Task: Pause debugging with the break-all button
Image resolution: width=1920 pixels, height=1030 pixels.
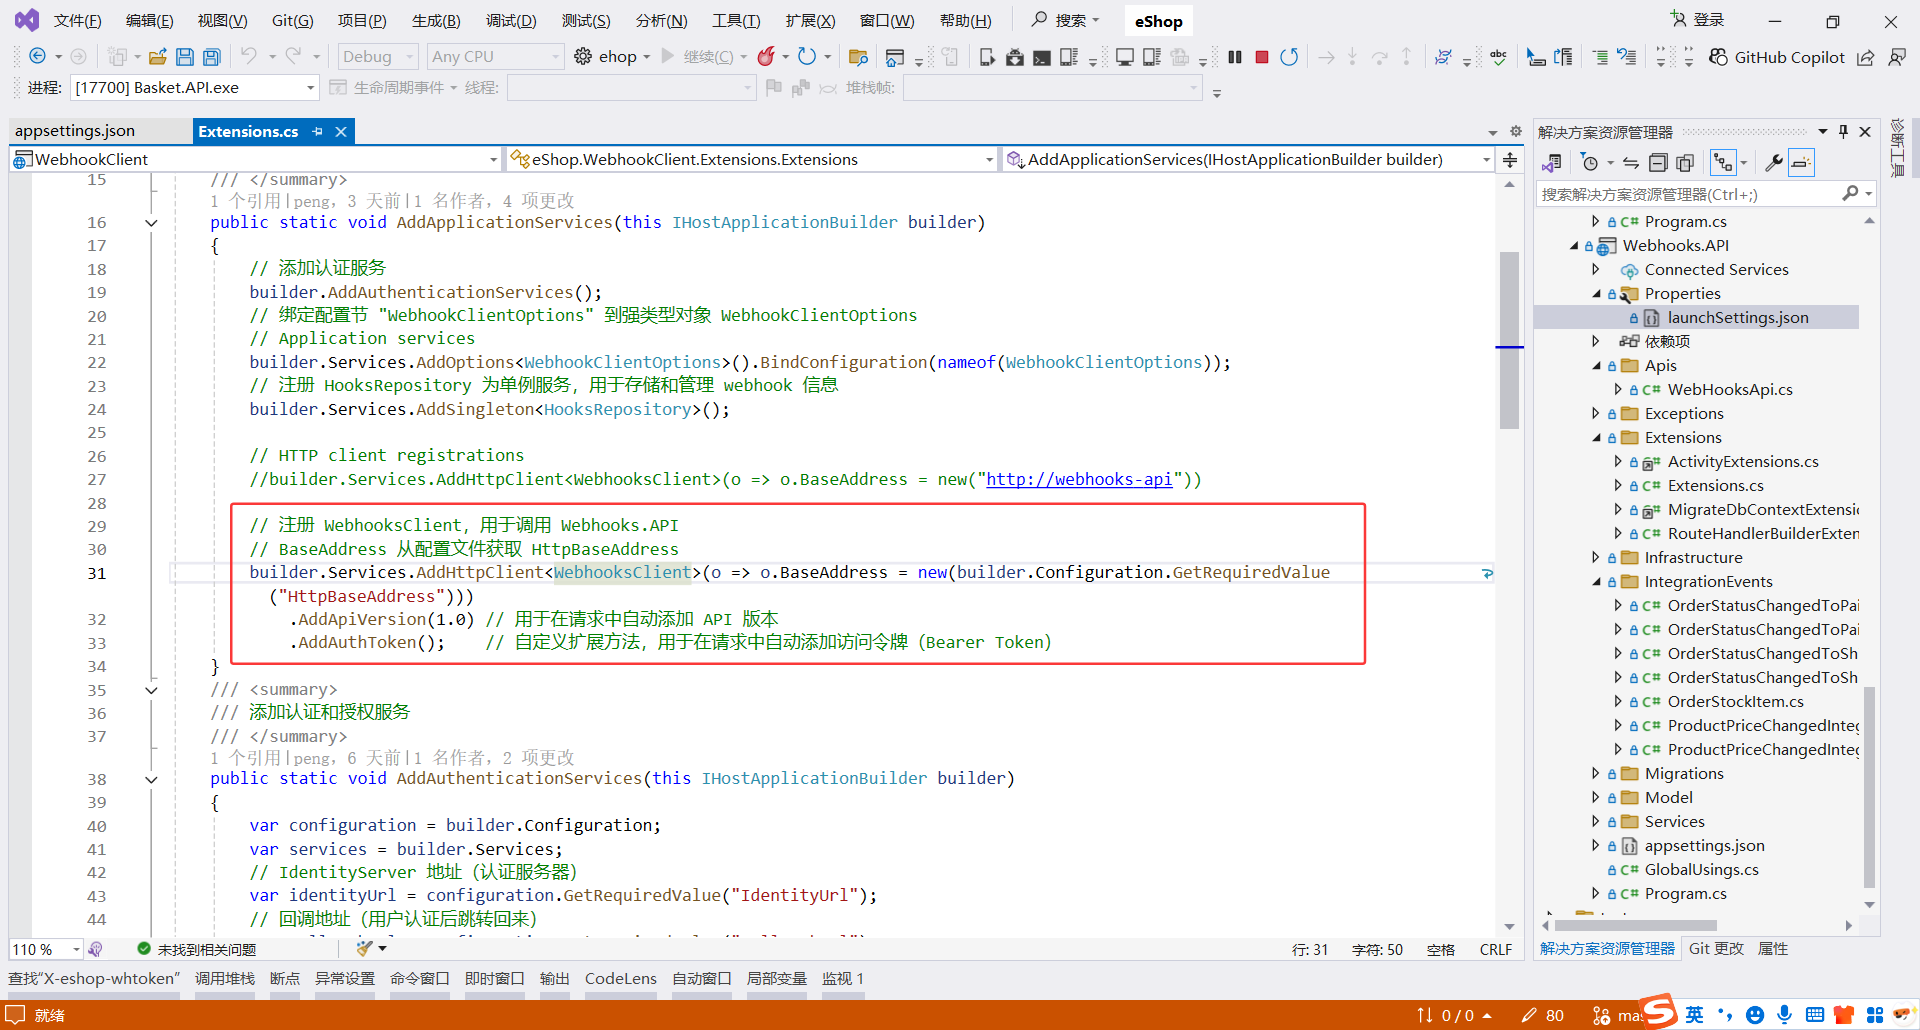Action: tap(1235, 57)
